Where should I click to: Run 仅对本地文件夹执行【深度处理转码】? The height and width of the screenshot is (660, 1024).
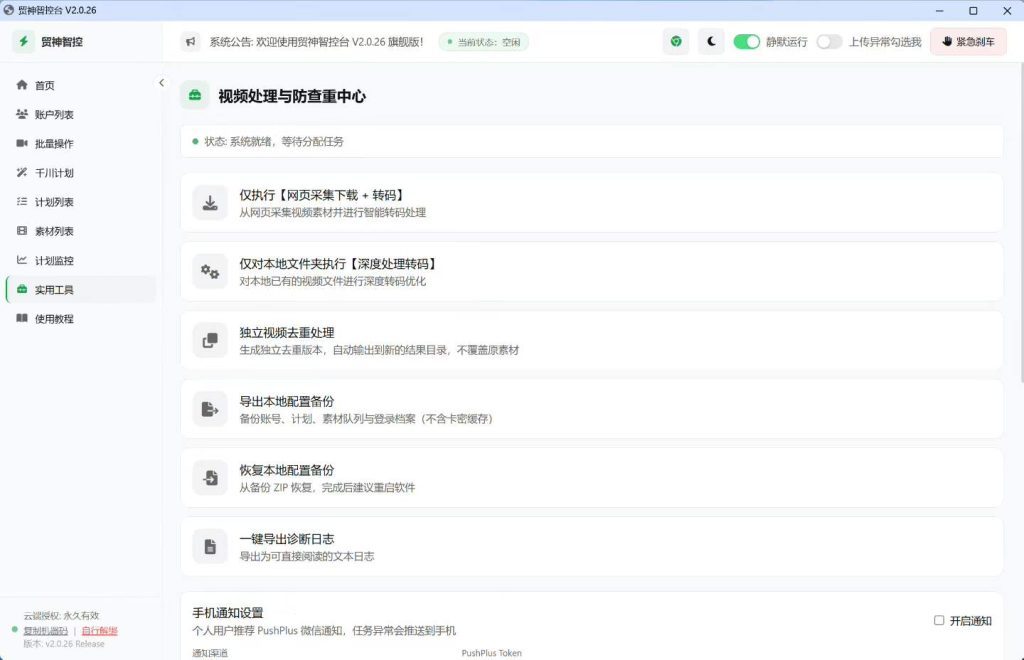point(592,272)
